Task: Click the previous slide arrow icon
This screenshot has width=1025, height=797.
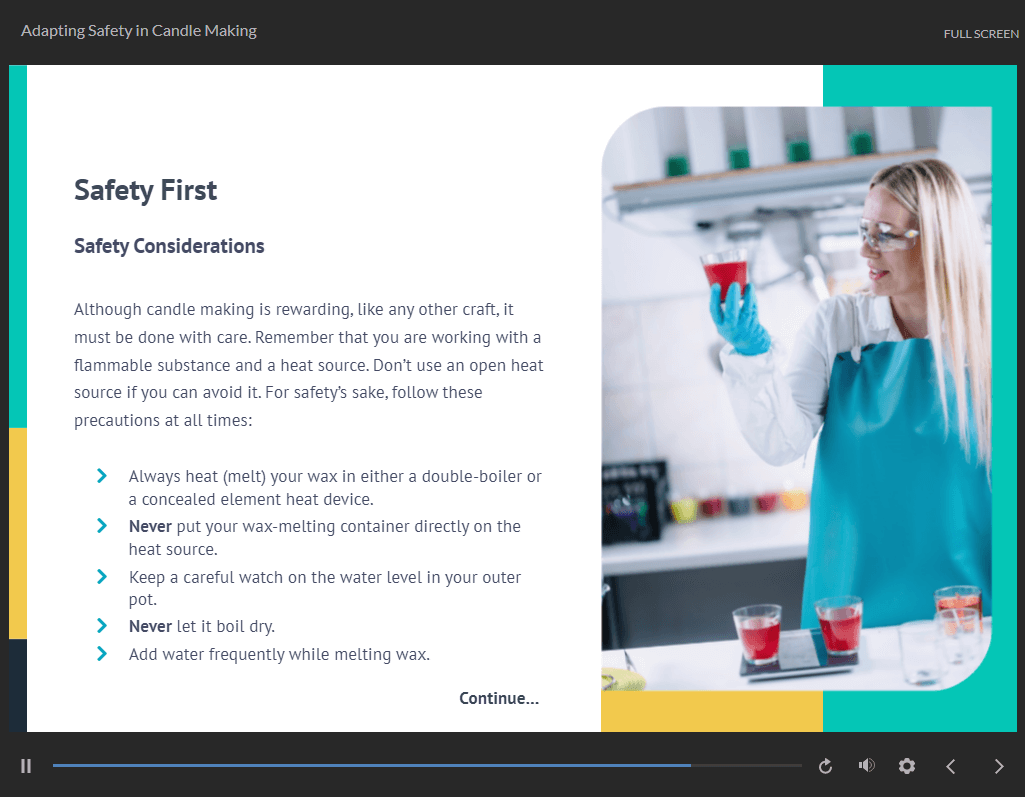Action: coord(950,765)
